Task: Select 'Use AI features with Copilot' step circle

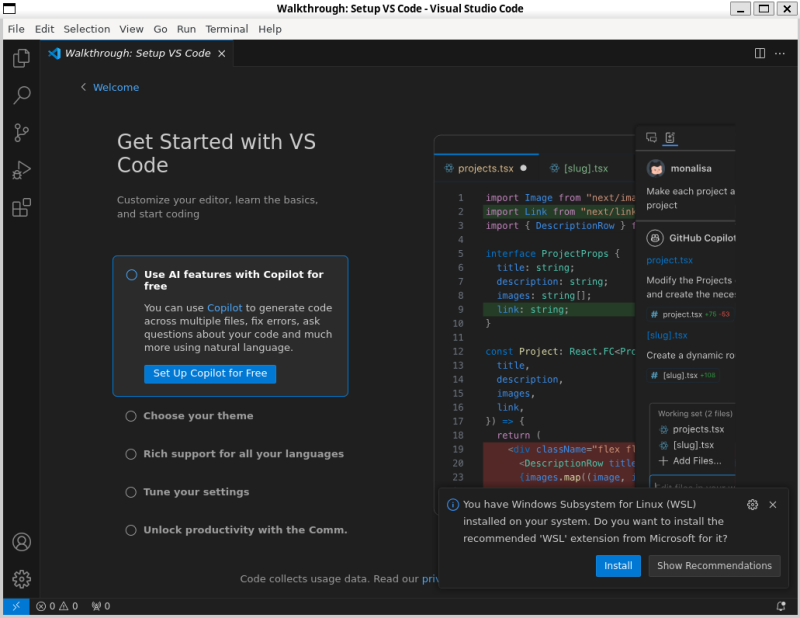Action: click(x=132, y=275)
